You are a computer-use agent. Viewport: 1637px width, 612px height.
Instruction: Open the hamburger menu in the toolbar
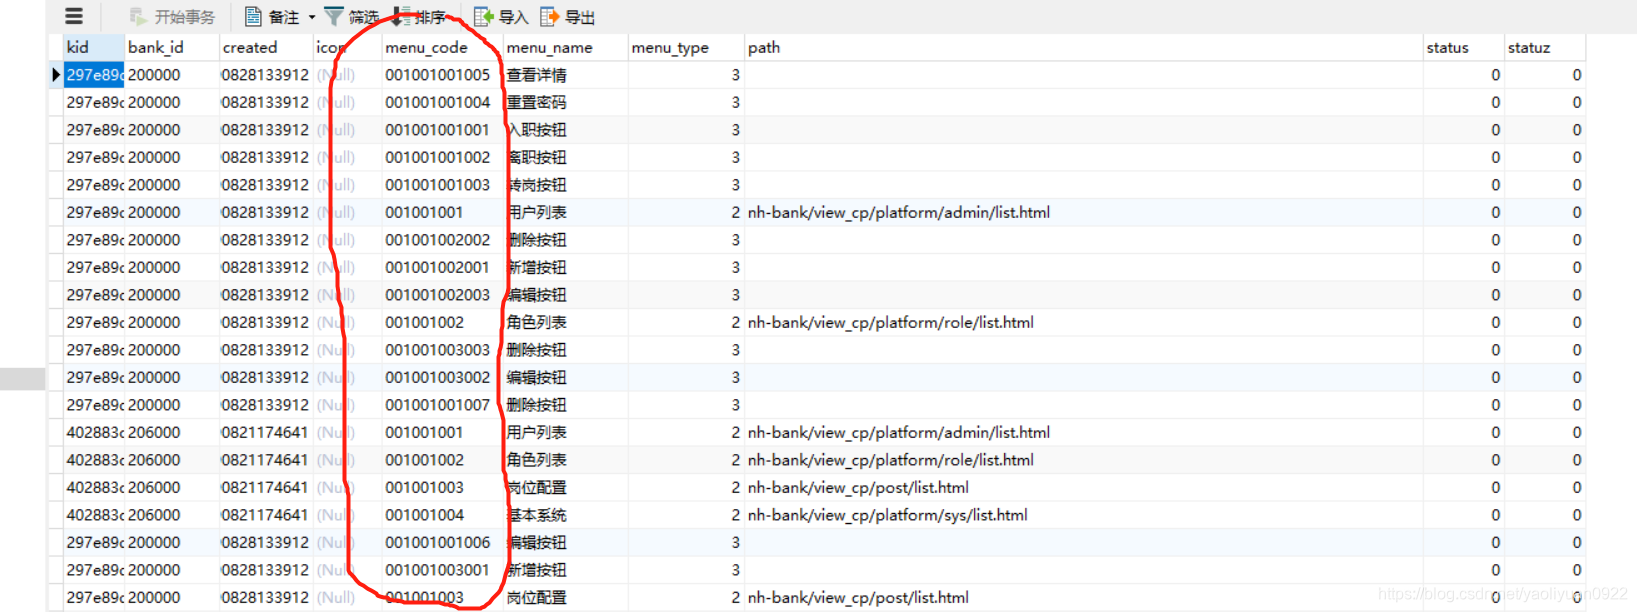point(74,16)
